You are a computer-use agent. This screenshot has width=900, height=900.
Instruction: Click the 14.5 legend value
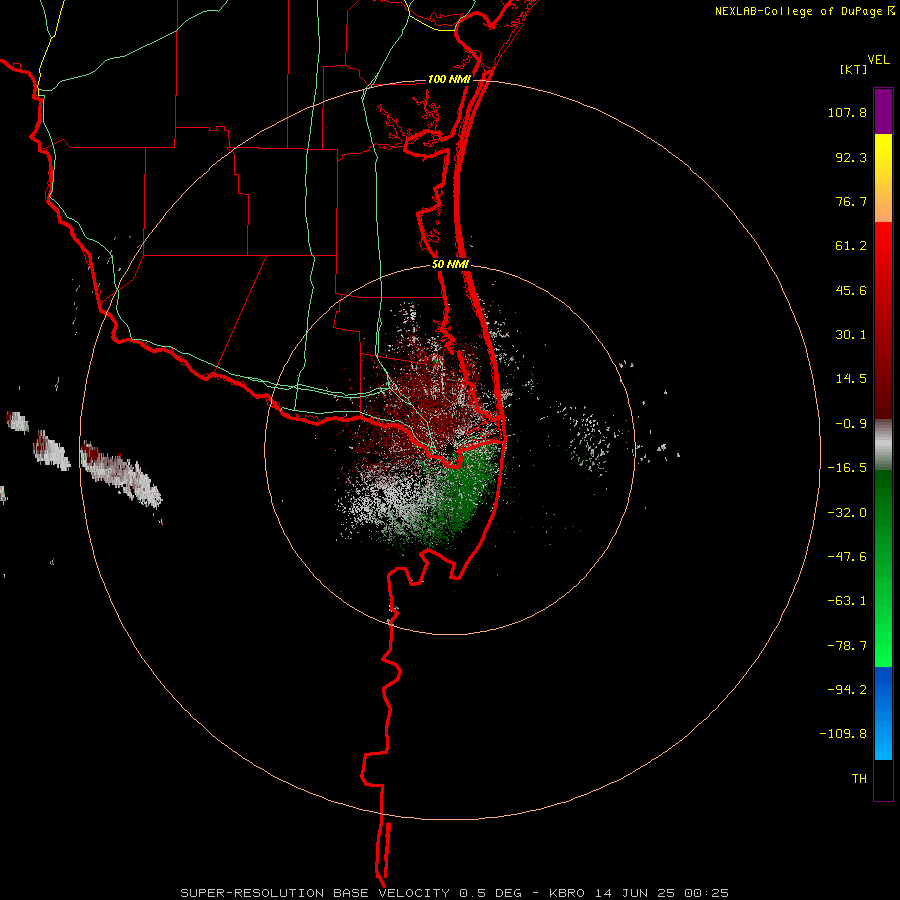pos(851,379)
